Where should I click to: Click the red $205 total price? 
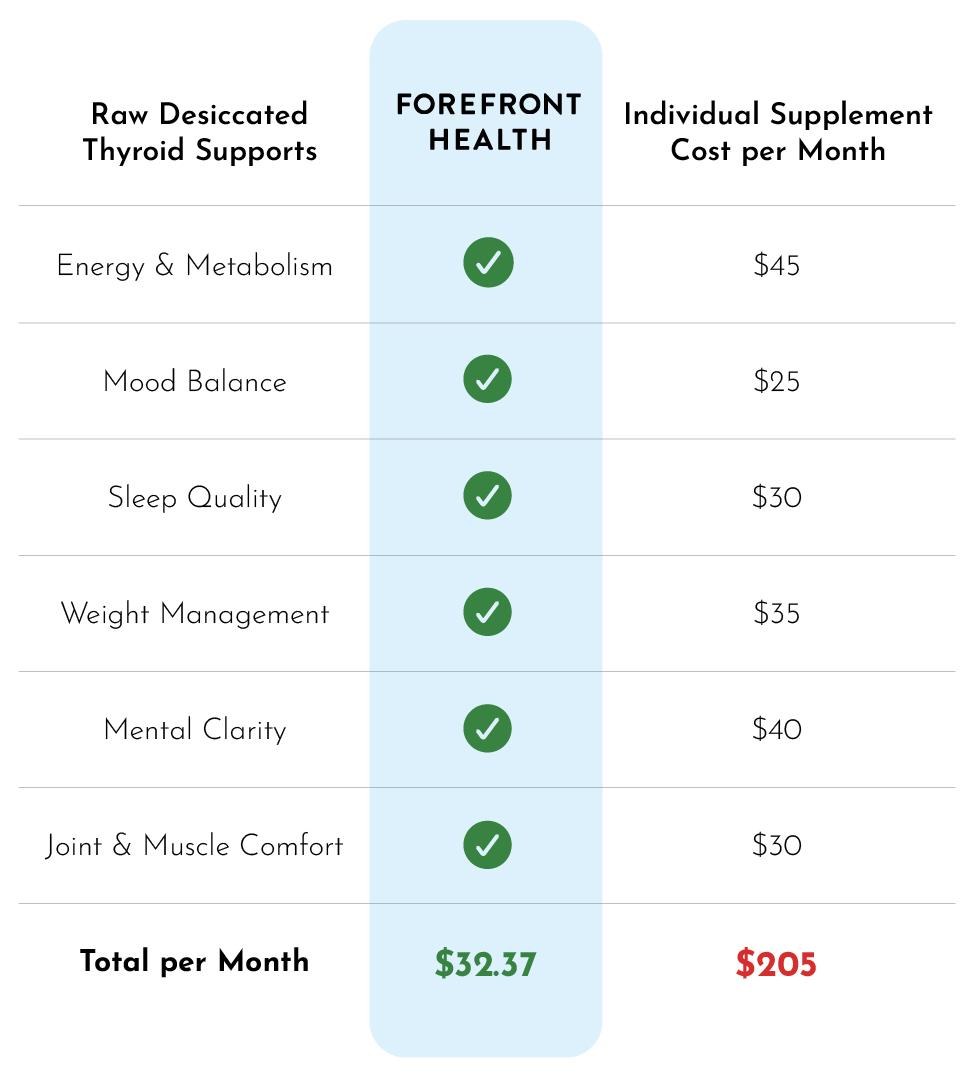tap(776, 963)
